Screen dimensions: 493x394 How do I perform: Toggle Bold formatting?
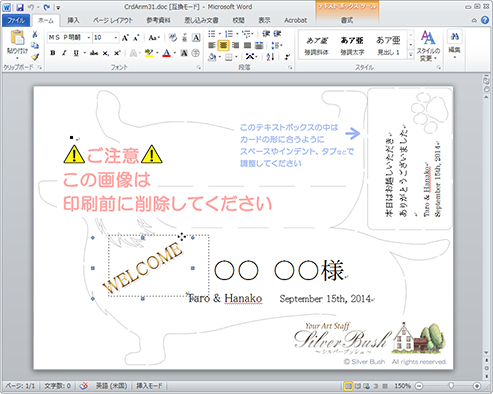(53, 53)
